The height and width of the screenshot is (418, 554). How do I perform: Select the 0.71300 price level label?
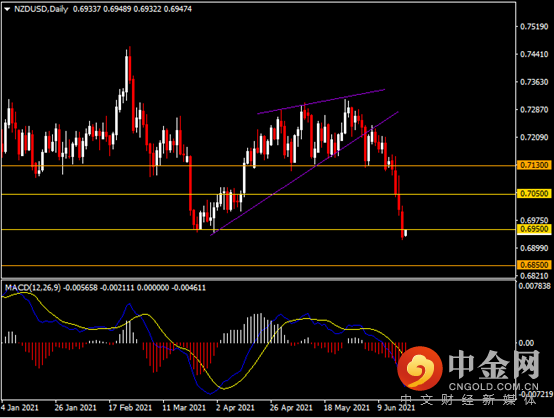[534, 165]
